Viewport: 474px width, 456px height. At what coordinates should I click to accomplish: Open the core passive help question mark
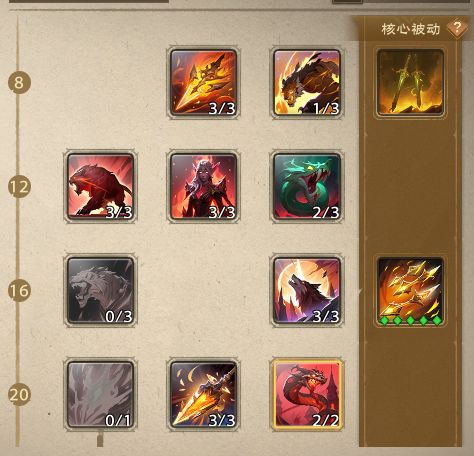[457, 28]
